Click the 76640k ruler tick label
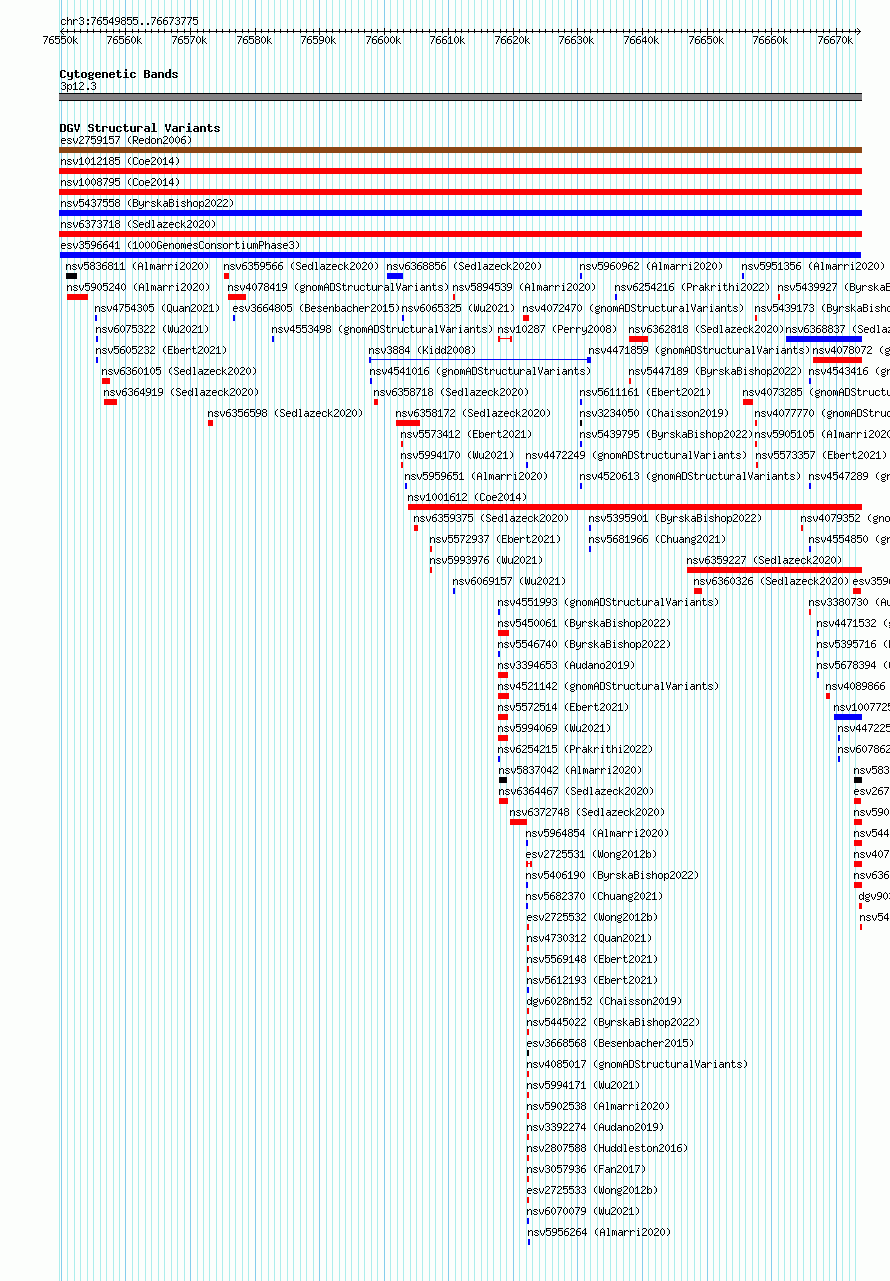 click(x=641, y=40)
